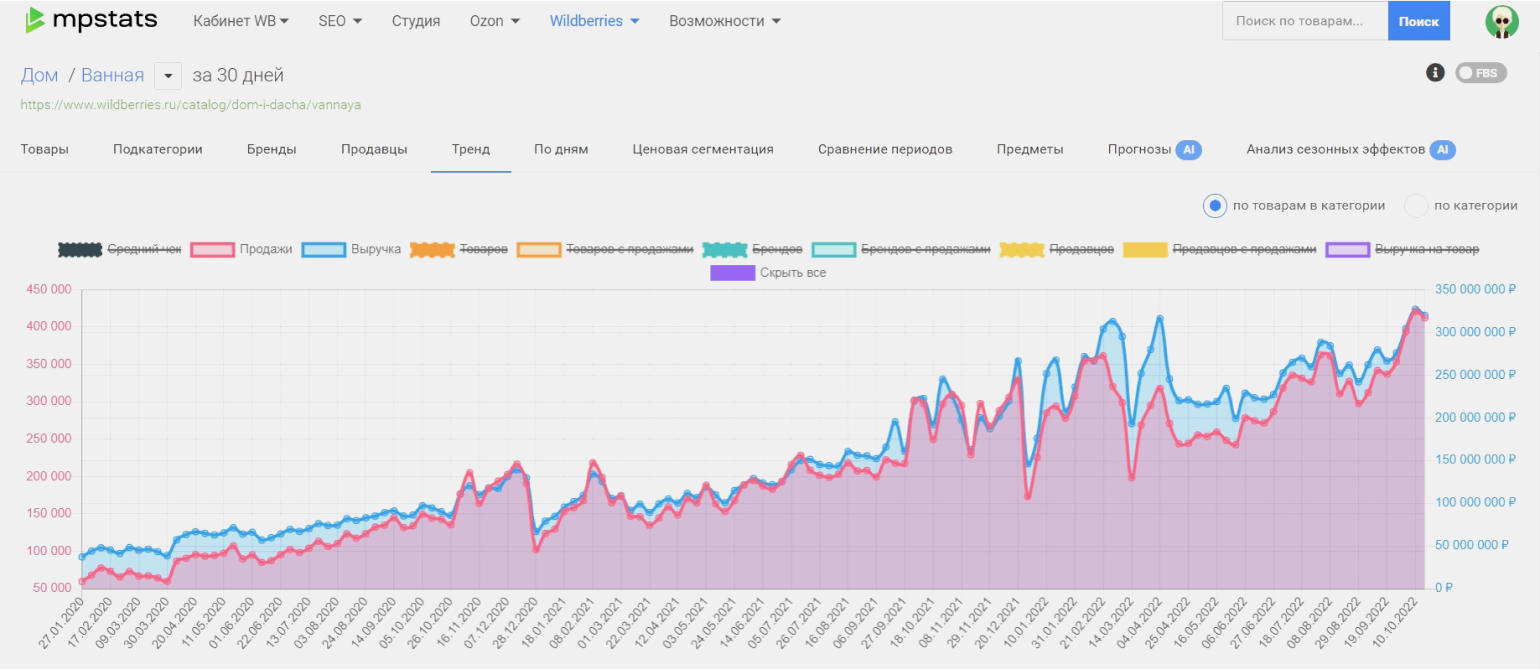Toggle legend series 'Продавцов'
The height and width of the screenshot is (670, 1540).
click(x=1057, y=249)
